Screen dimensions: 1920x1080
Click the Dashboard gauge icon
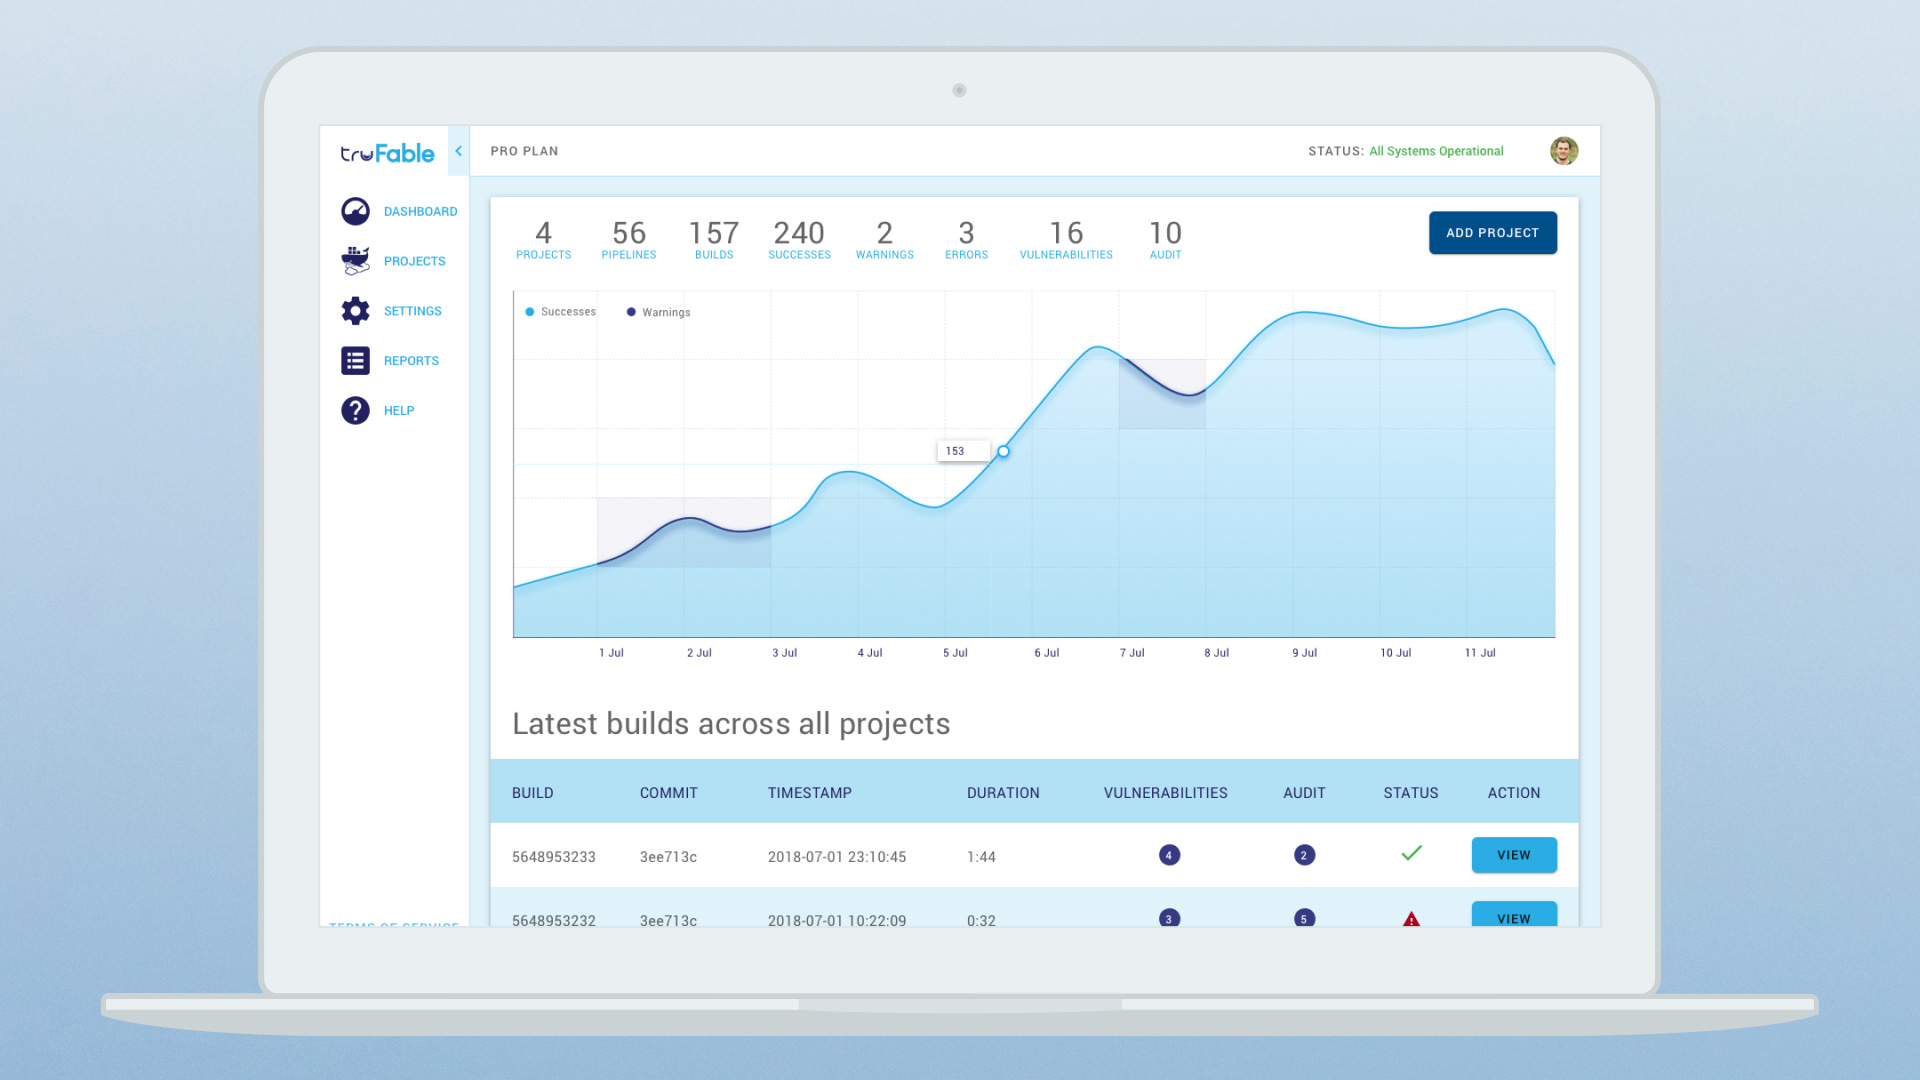click(x=355, y=211)
